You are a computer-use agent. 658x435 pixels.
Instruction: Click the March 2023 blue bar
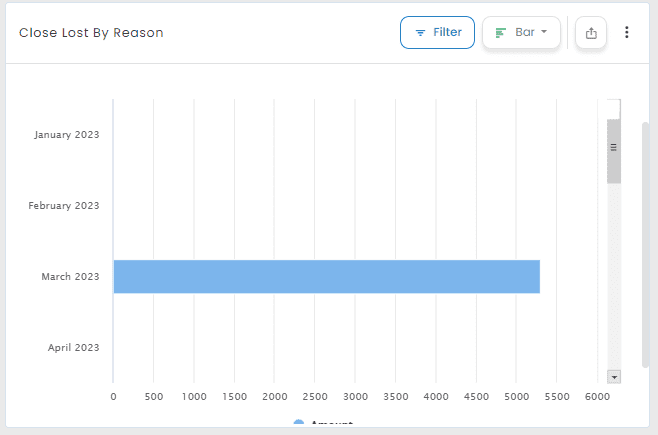(326, 276)
